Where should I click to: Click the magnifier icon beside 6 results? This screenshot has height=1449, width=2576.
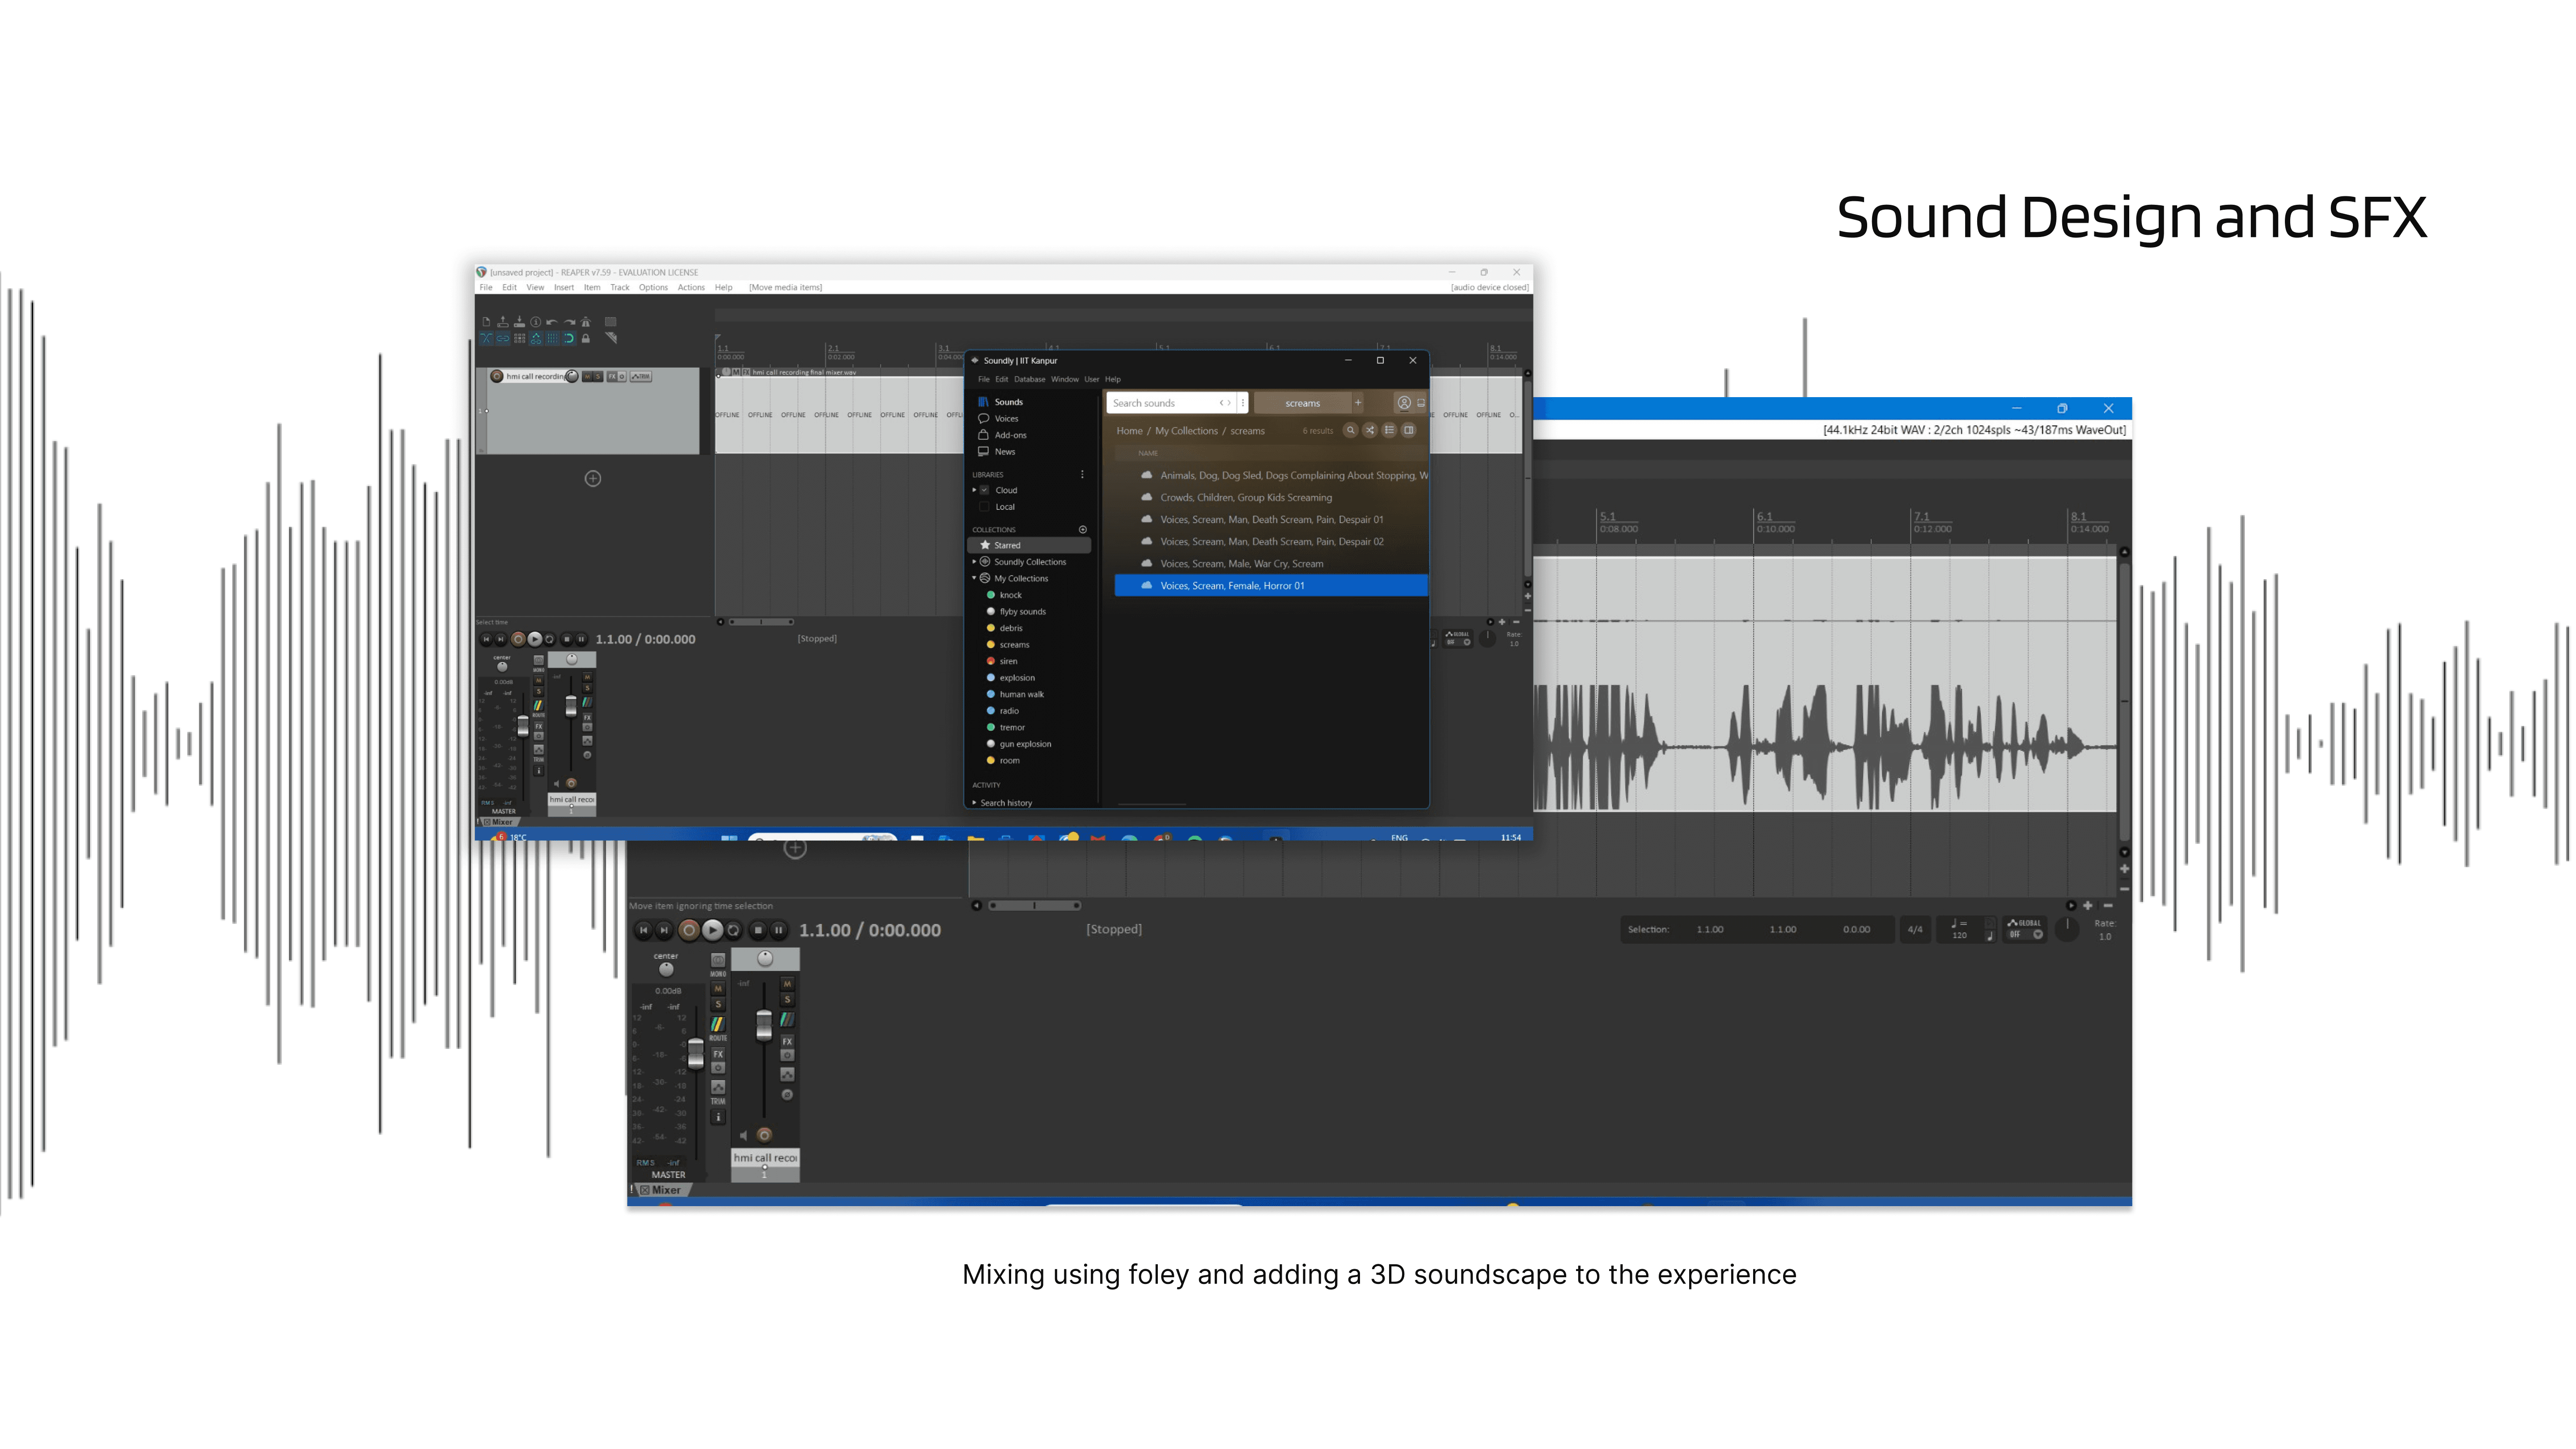pyautogui.click(x=1350, y=430)
